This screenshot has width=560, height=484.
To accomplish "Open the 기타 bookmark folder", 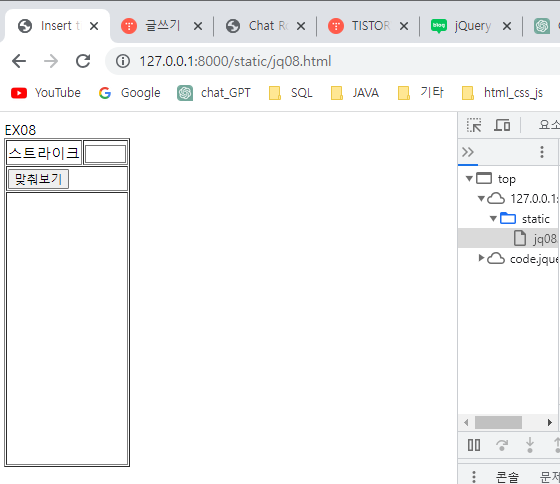I will click(421, 93).
